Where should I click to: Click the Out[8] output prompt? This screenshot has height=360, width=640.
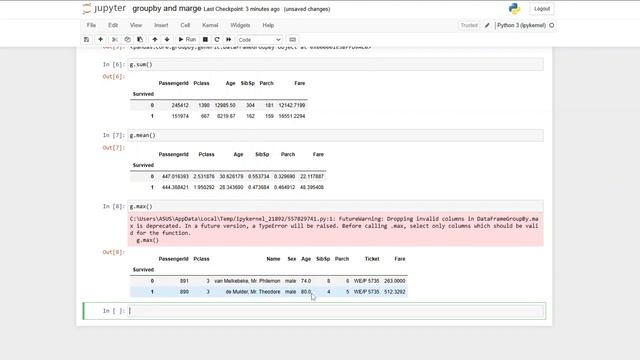click(x=113, y=252)
